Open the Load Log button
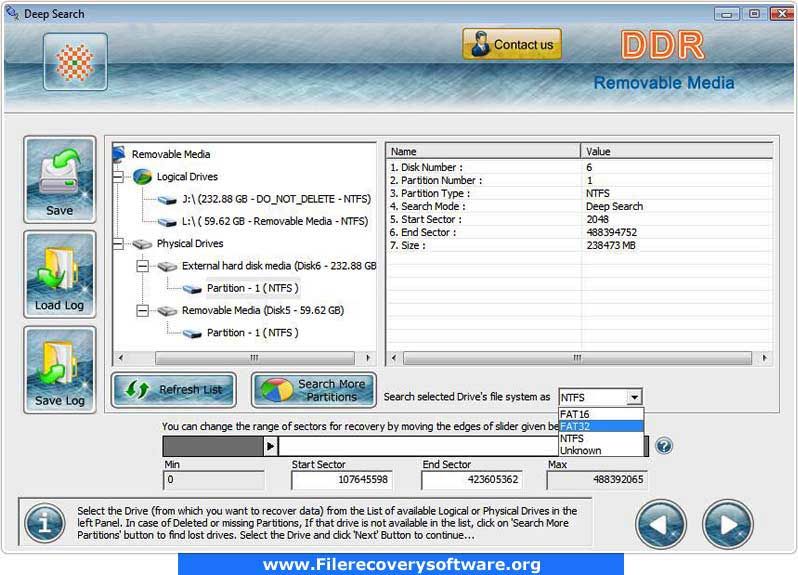This screenshot has height=575, width=798. pyautogui.click(x=60, y=274)
